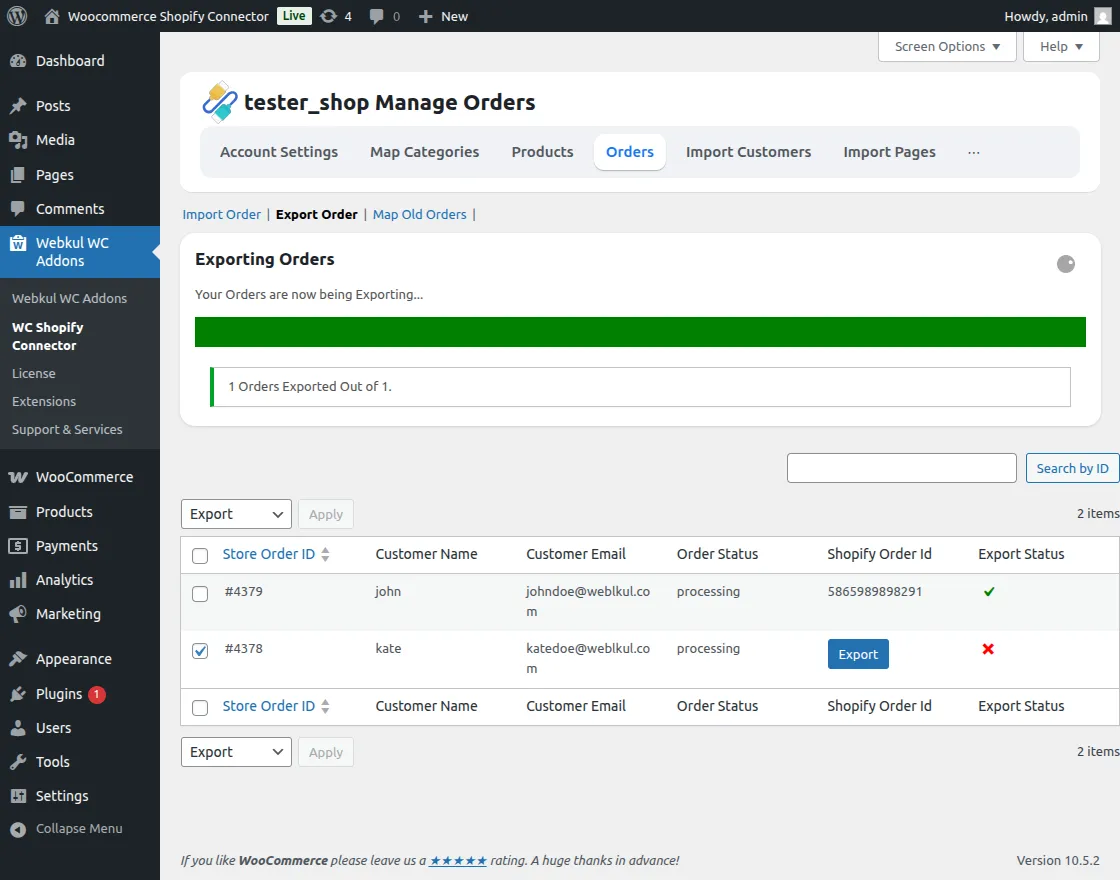Viewport: 1120px width, 880px height.
Task: Click the green export progress bar
Action: (640, 332)
